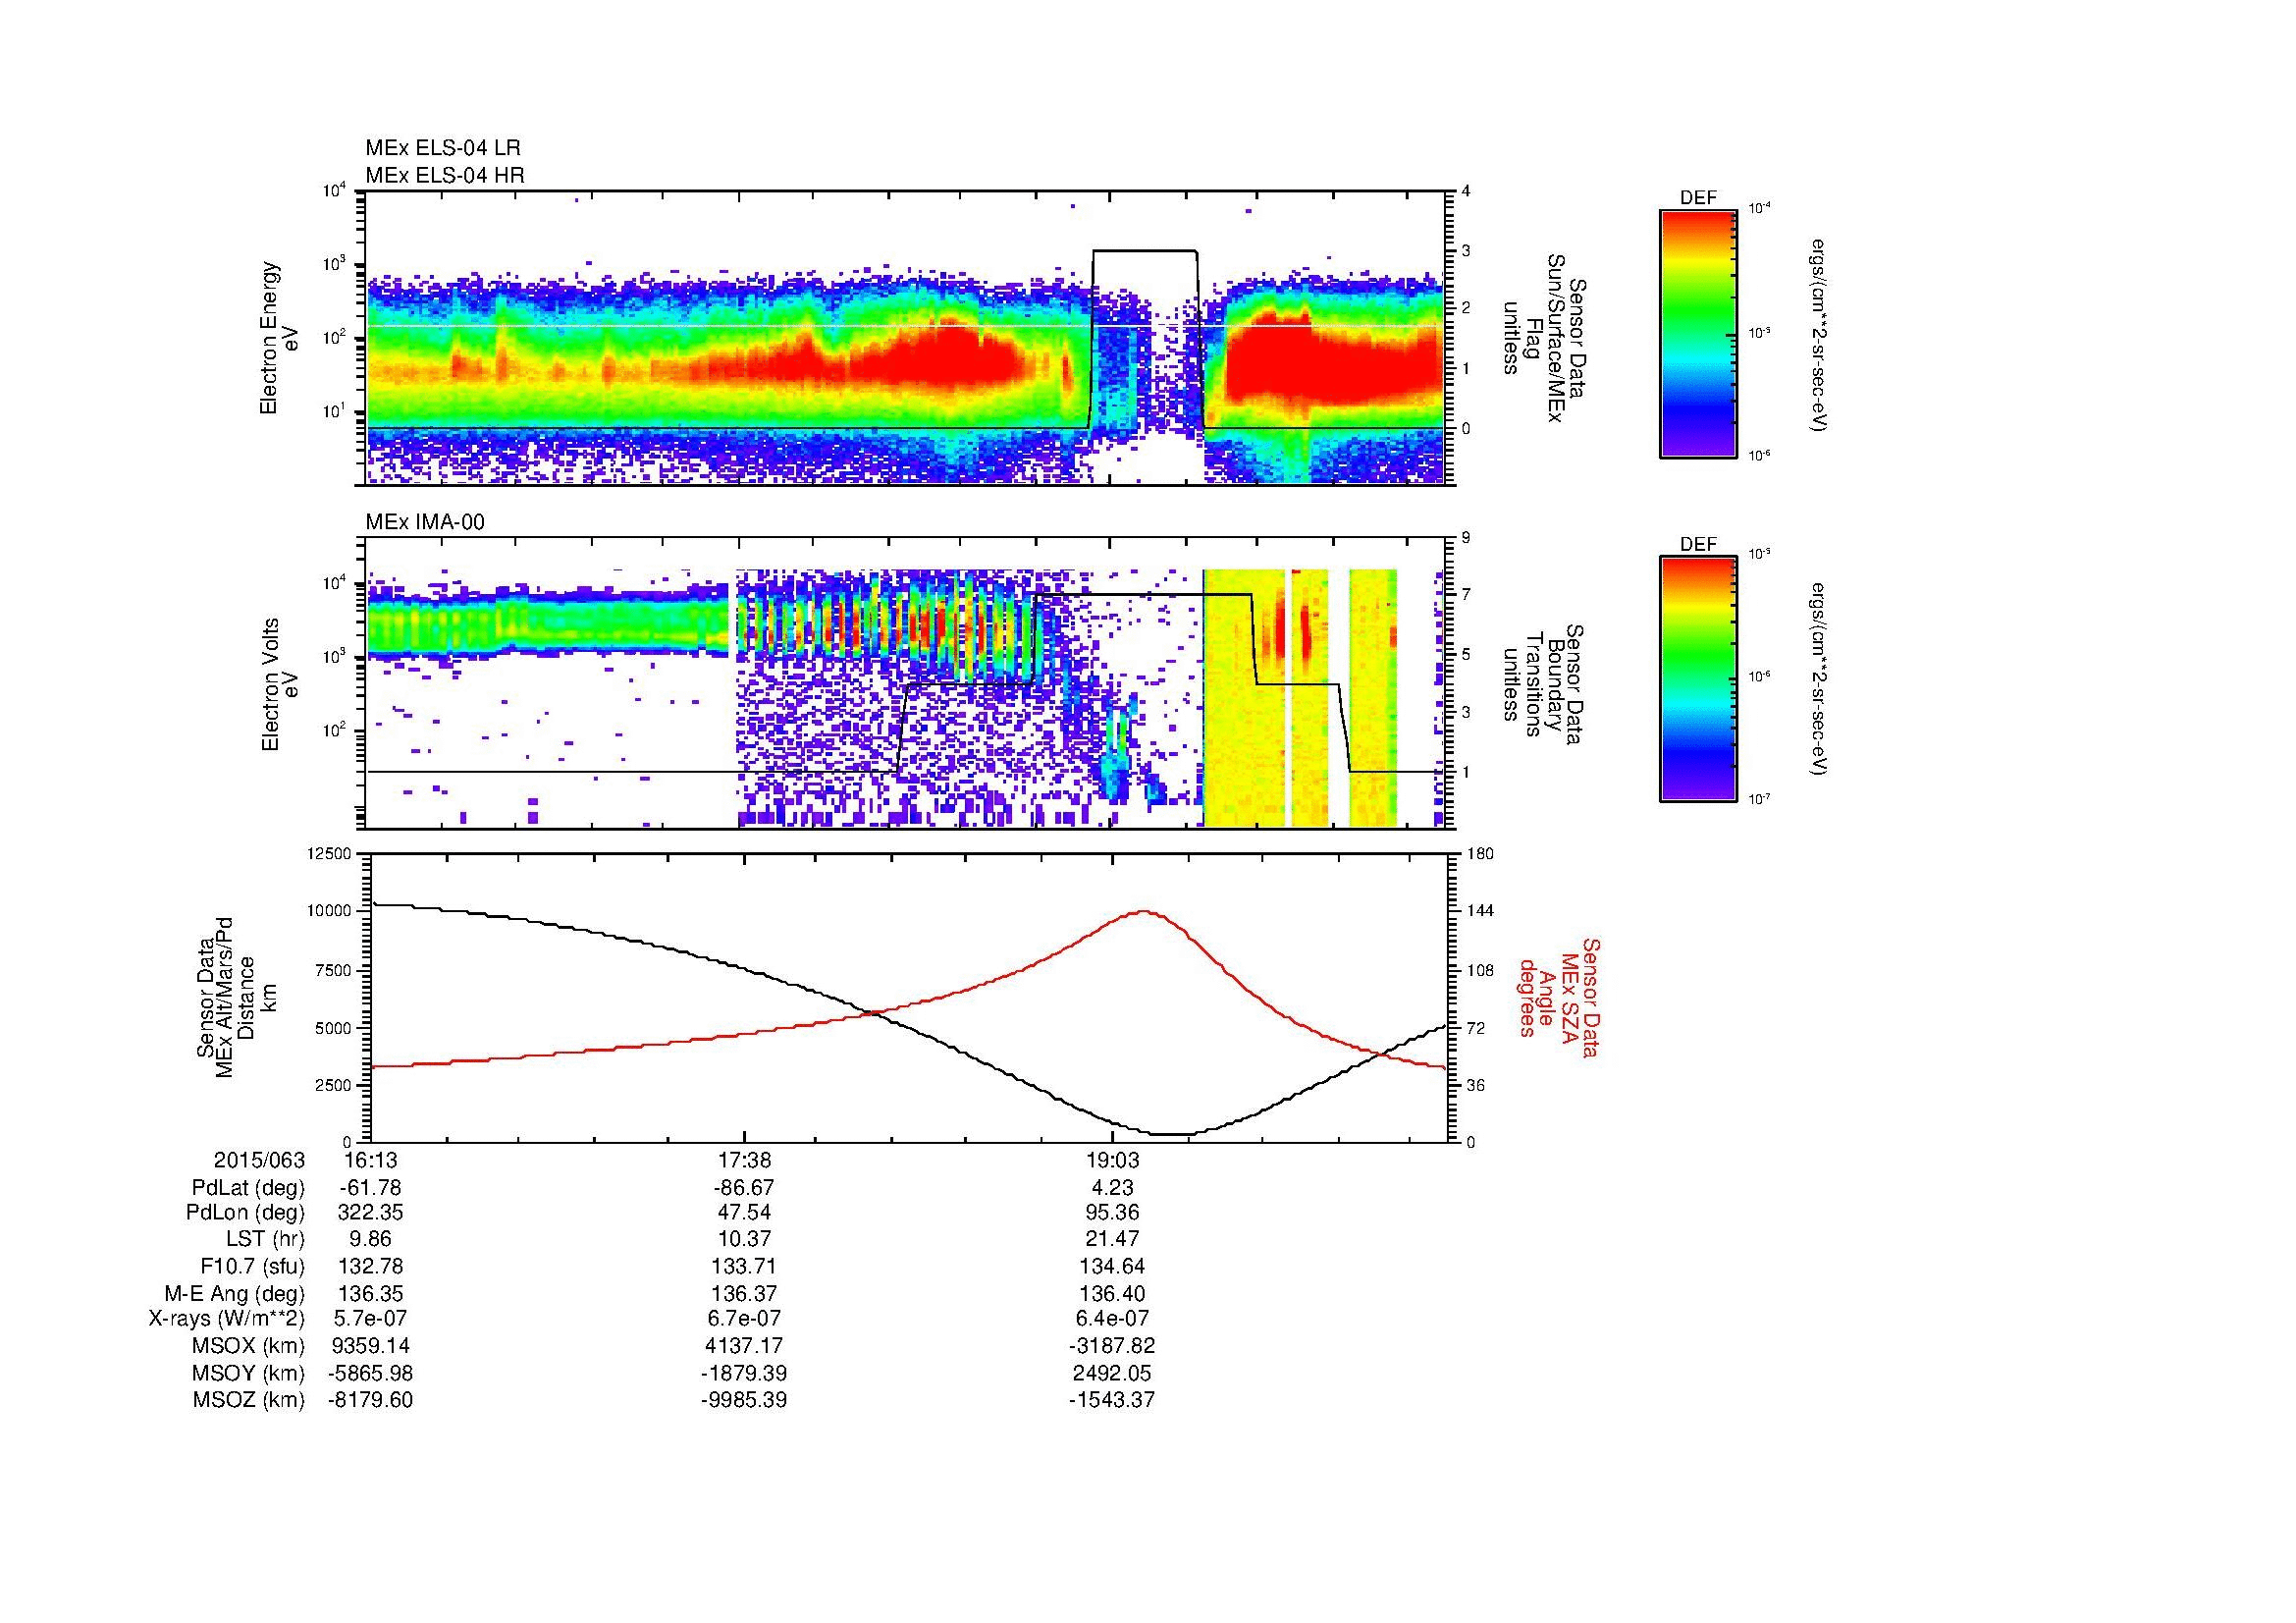The width and height of the screenshot is (2296, 1623).
Task: Click the 180 degree SZA axis tick
Action: (1480, 854)
